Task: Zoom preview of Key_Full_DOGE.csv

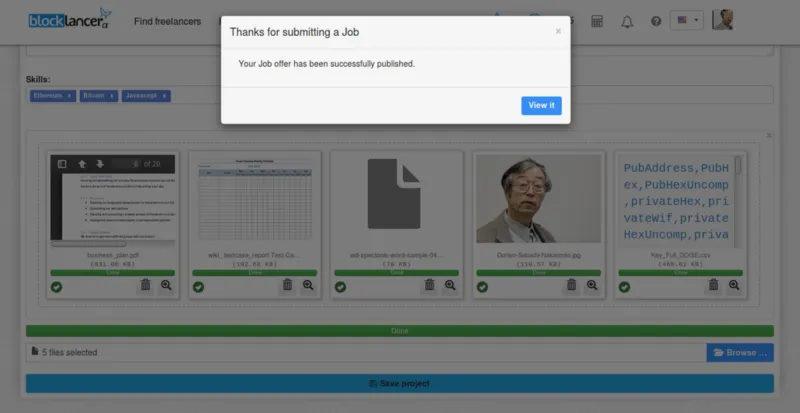Action: (734, 285)
